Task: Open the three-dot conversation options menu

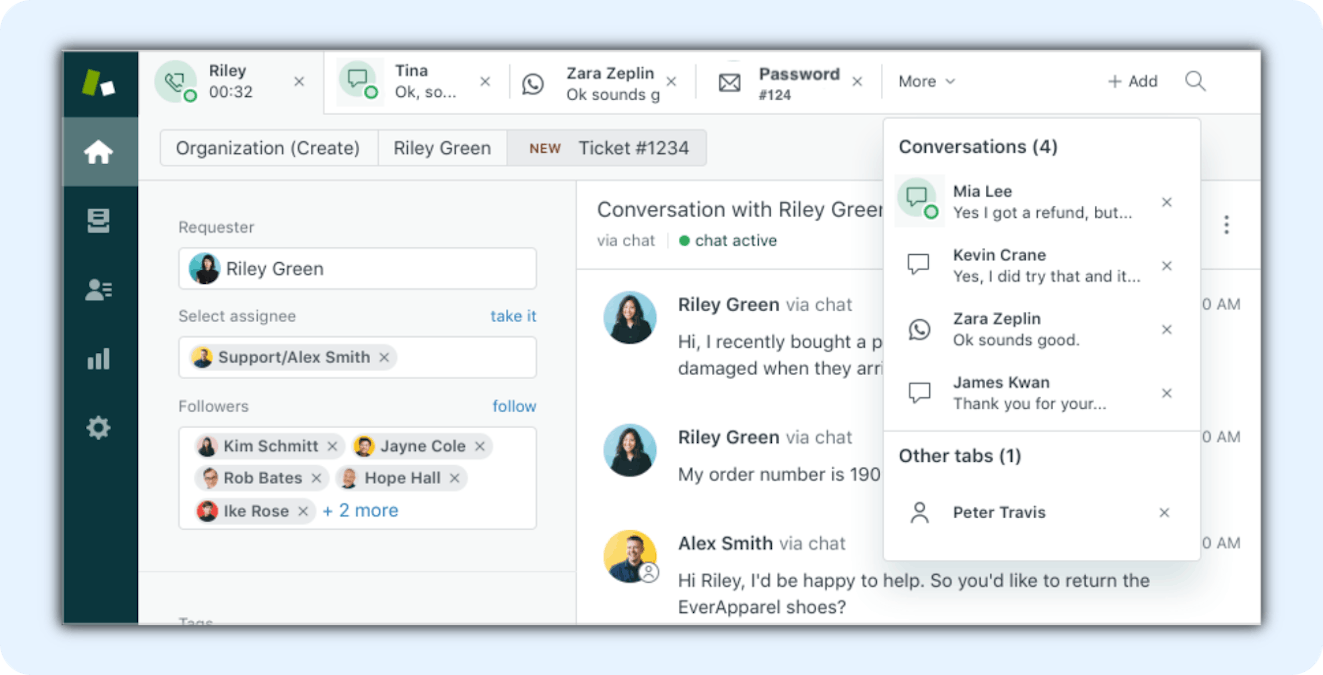Action: point(1226,225)
